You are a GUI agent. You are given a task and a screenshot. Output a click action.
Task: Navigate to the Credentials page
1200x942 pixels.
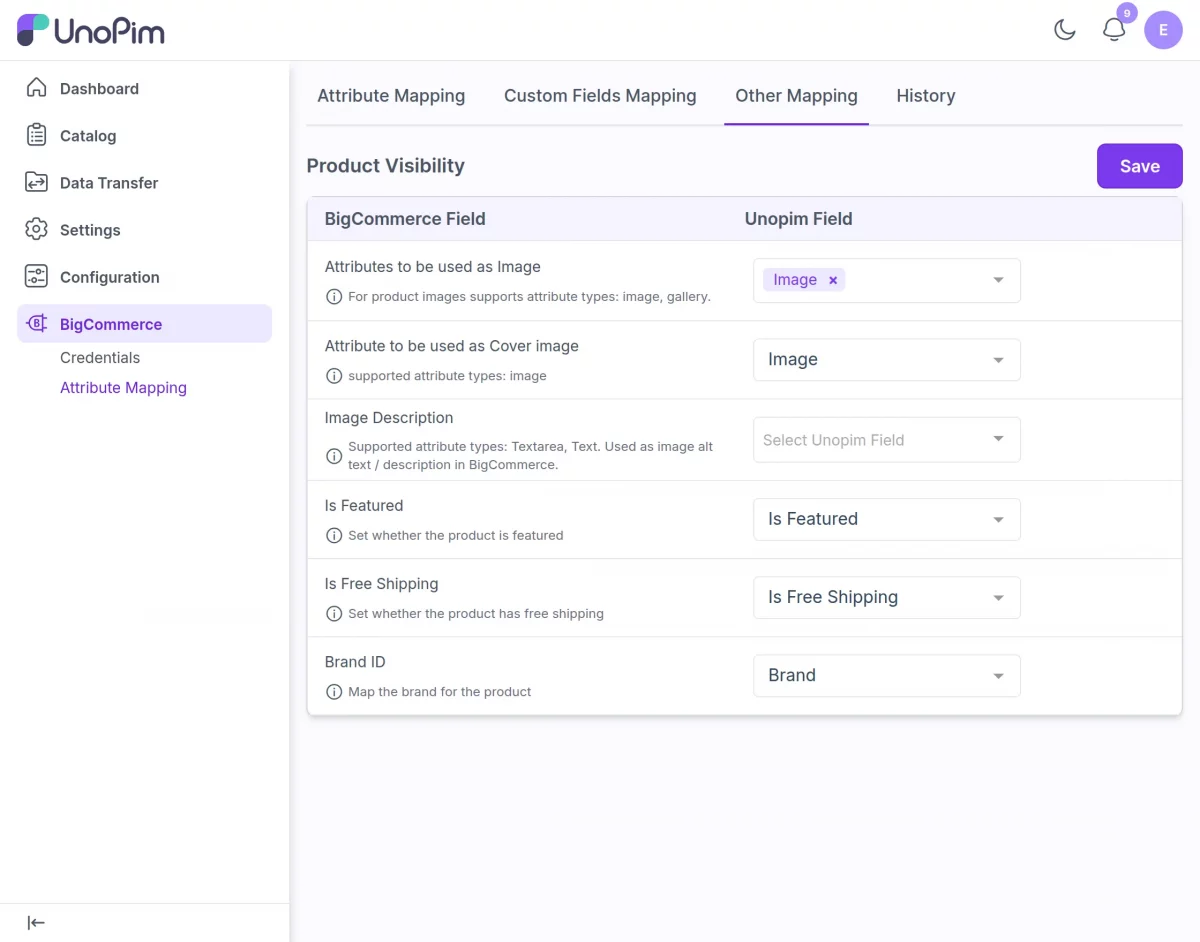[x=100, y=357]
